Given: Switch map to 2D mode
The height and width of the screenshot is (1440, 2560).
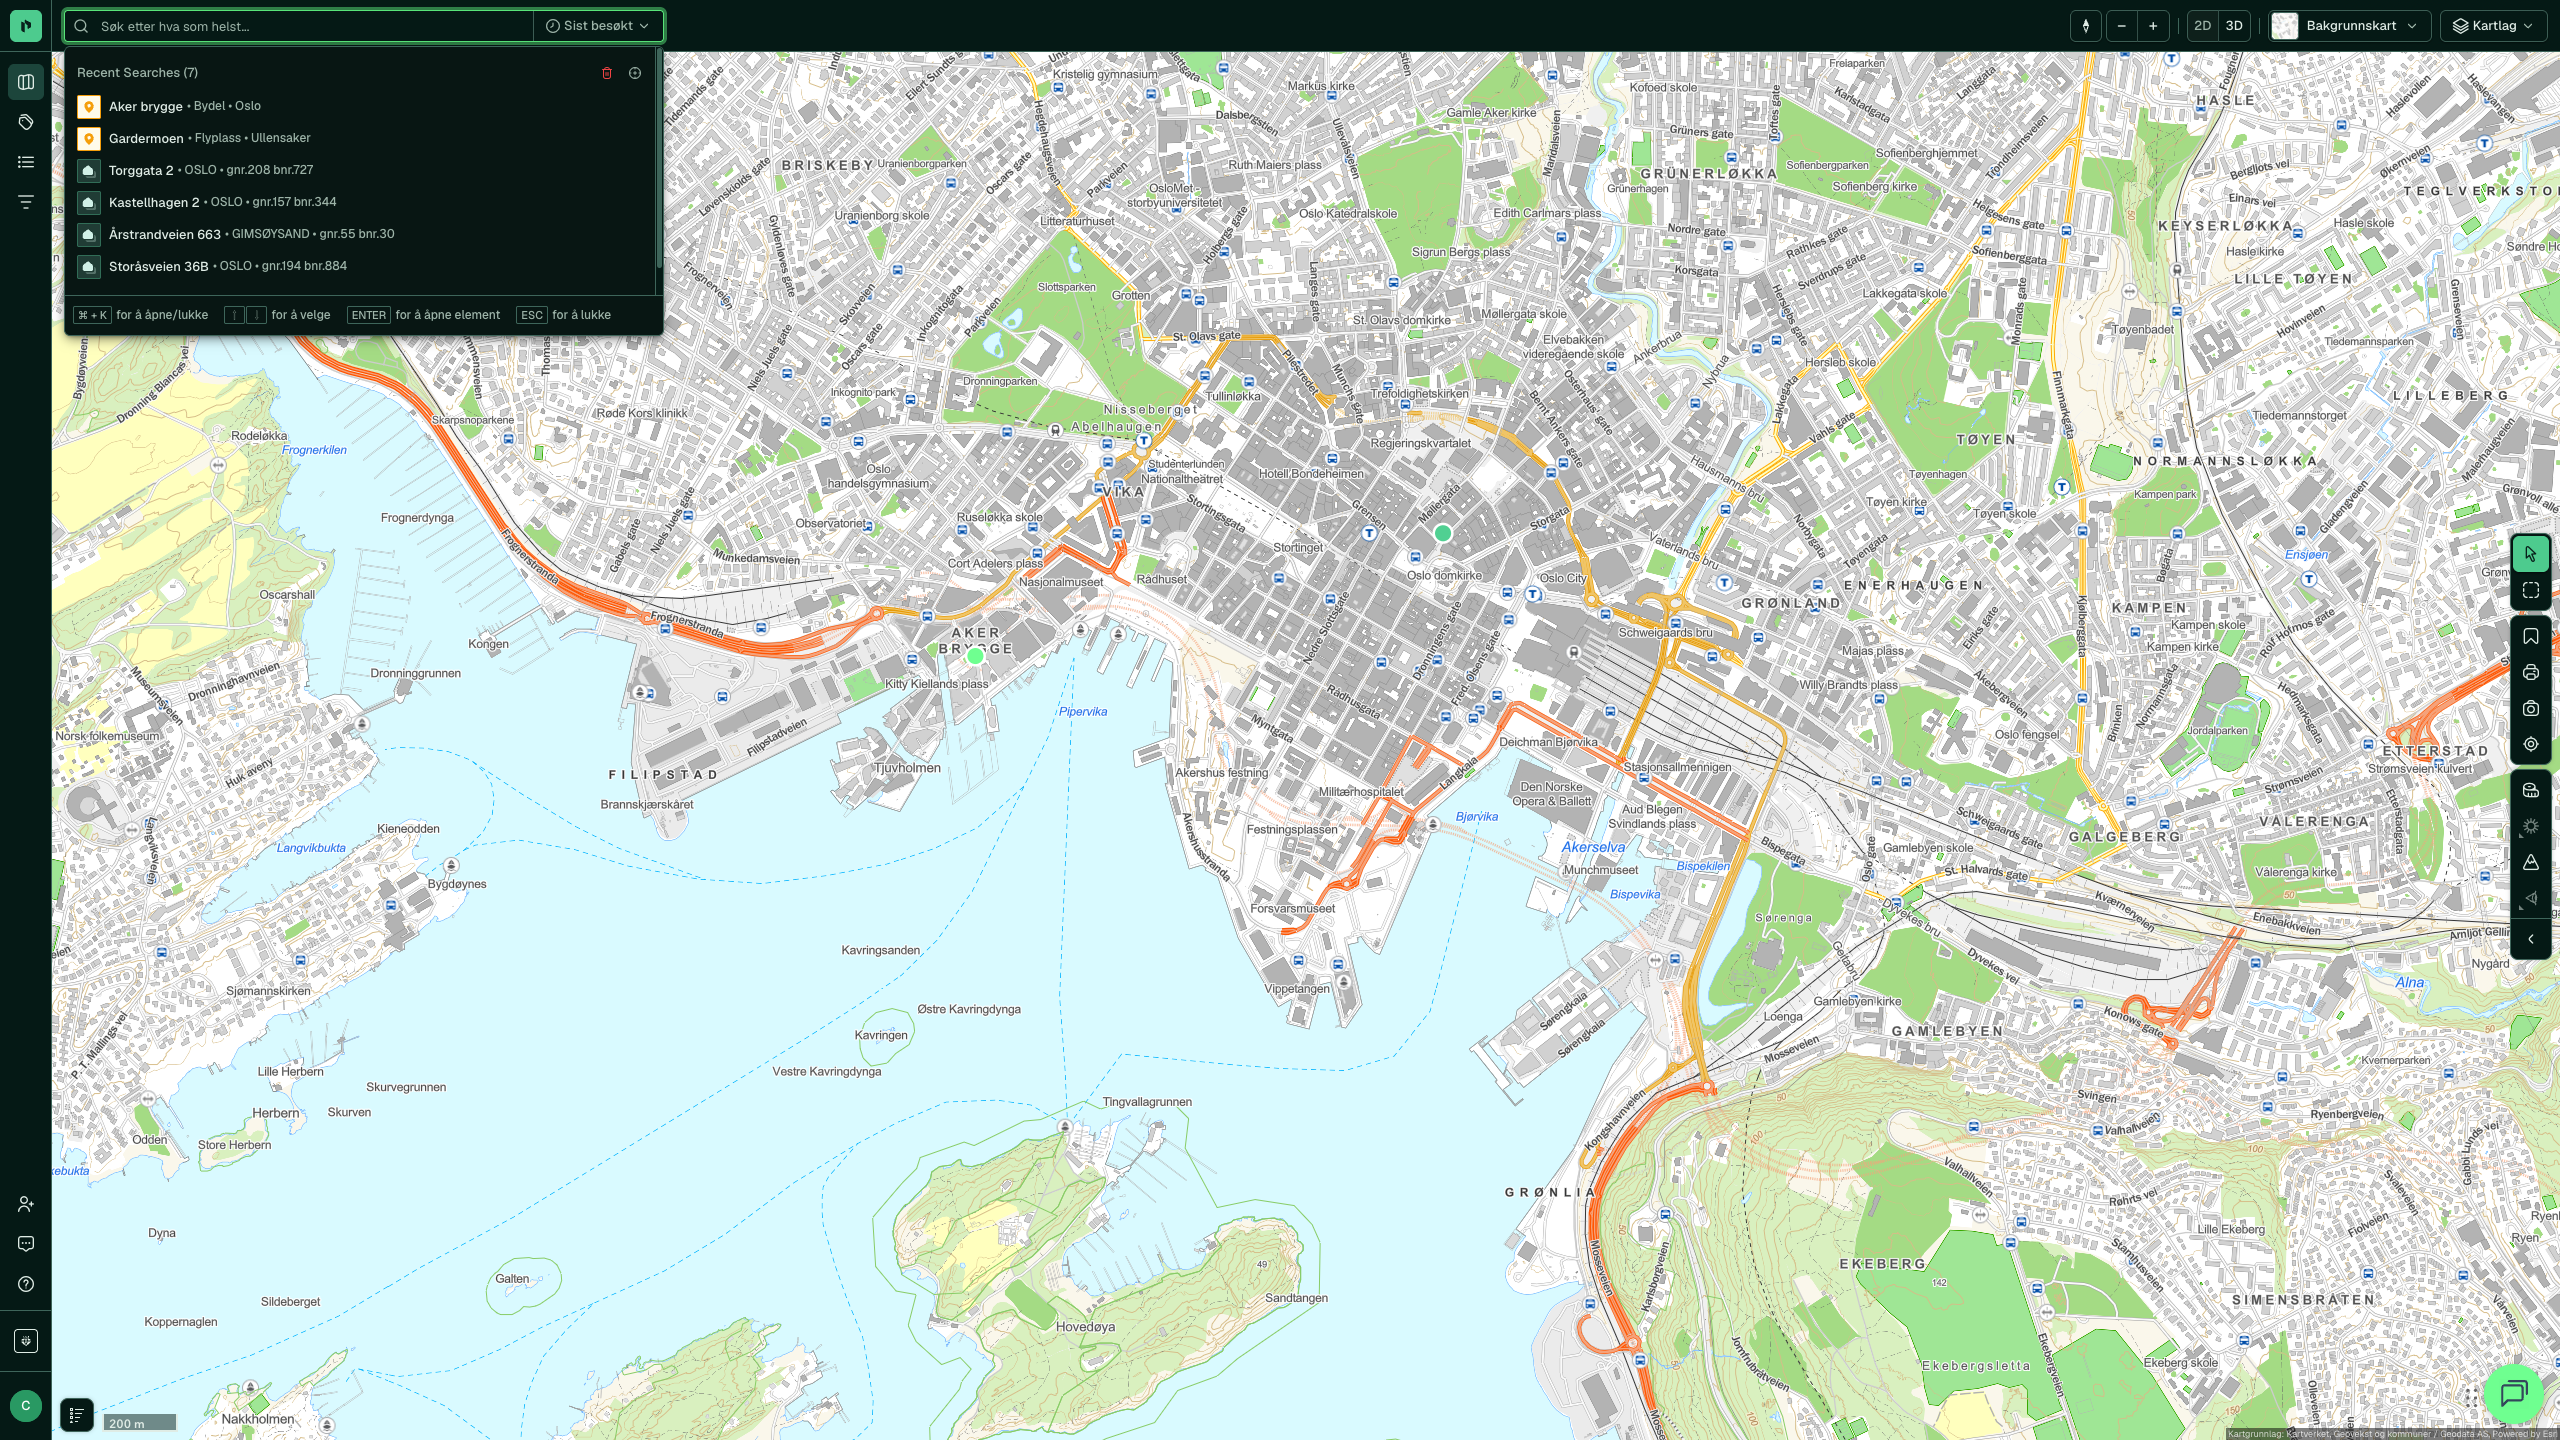Looking at the screenshot, I should click(2202, 26).
